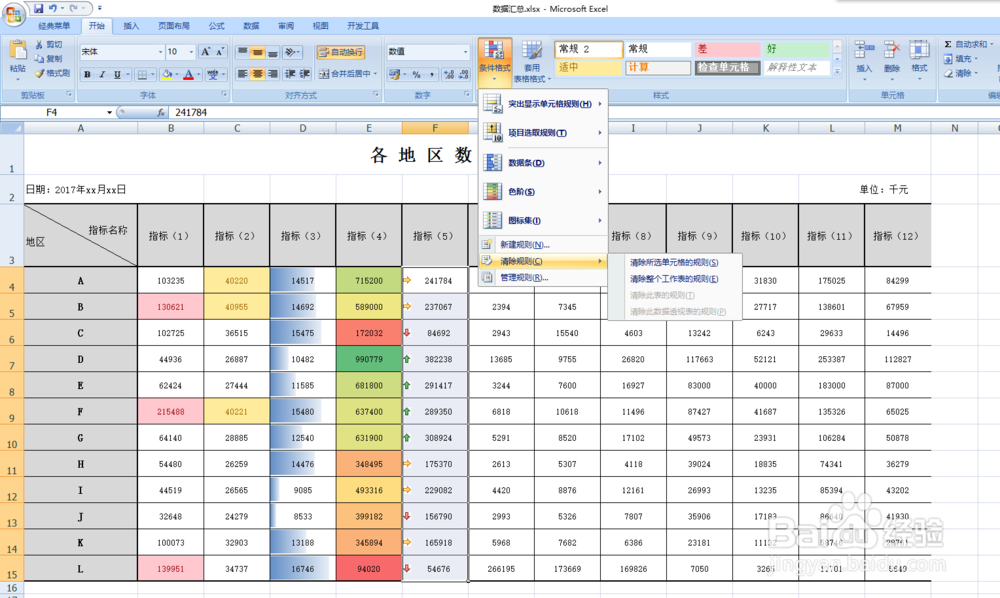
Task: Select the 新建规则 menu entry
Action: pos(543,245)
